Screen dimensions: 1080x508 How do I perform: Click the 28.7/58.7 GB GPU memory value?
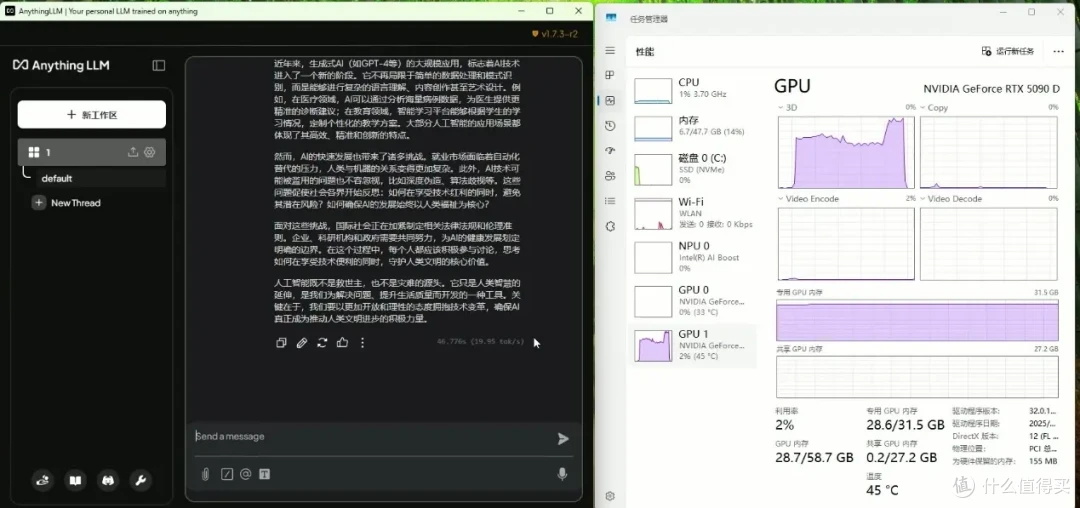(x=814, y=458)
